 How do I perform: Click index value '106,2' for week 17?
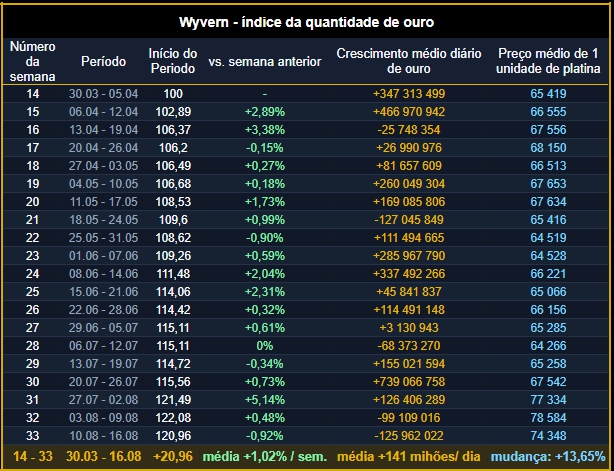(x=173, y=148)
